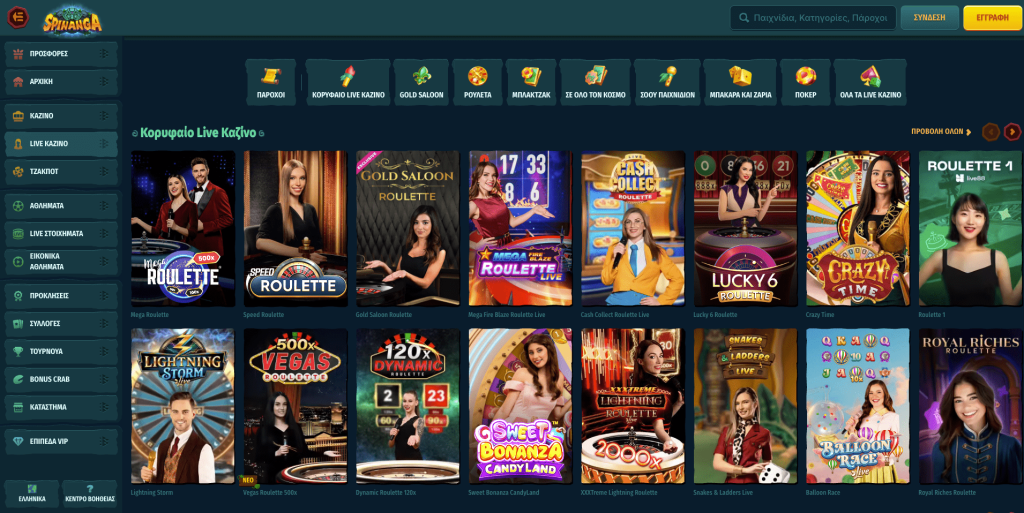Launch Mega Fire Blaze Roulette Live
The width and height of the screenshot is (1024, 513).
point(520,228)
